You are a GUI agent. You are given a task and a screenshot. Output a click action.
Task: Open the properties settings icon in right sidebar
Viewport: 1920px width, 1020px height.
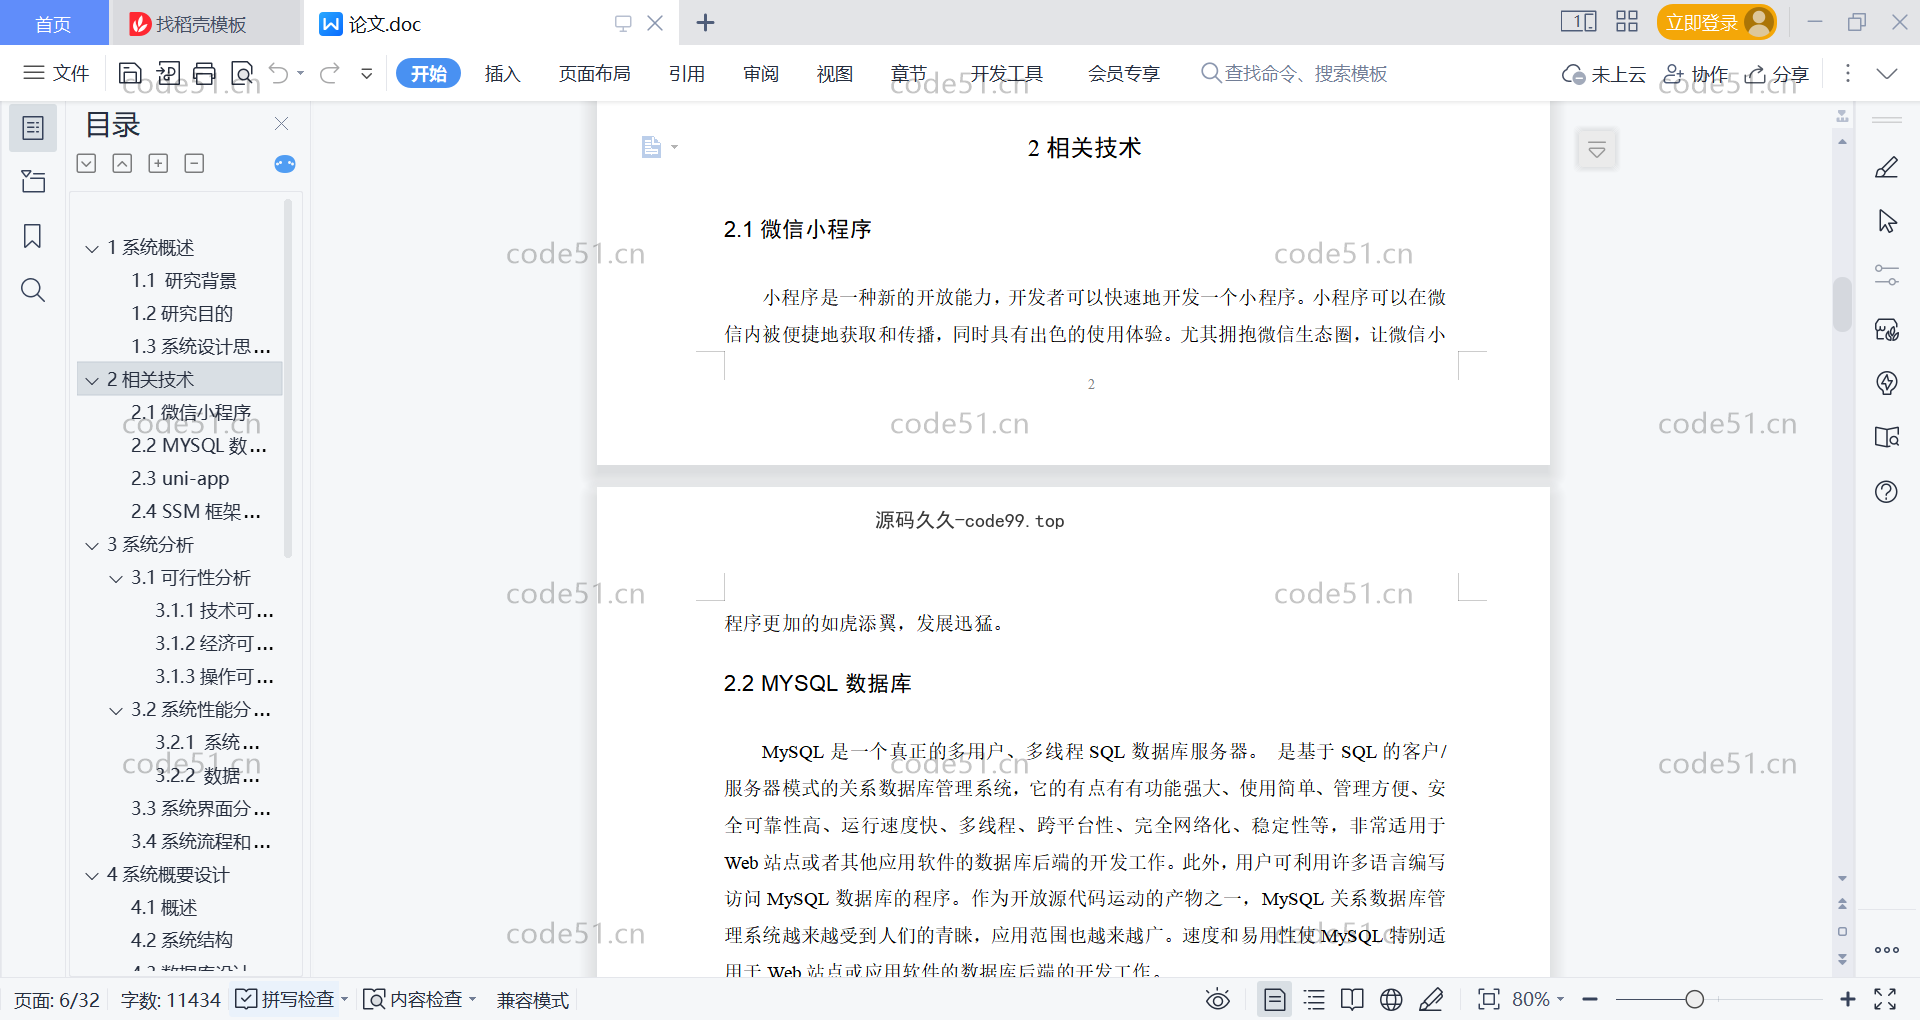[x=1887, y=275]
